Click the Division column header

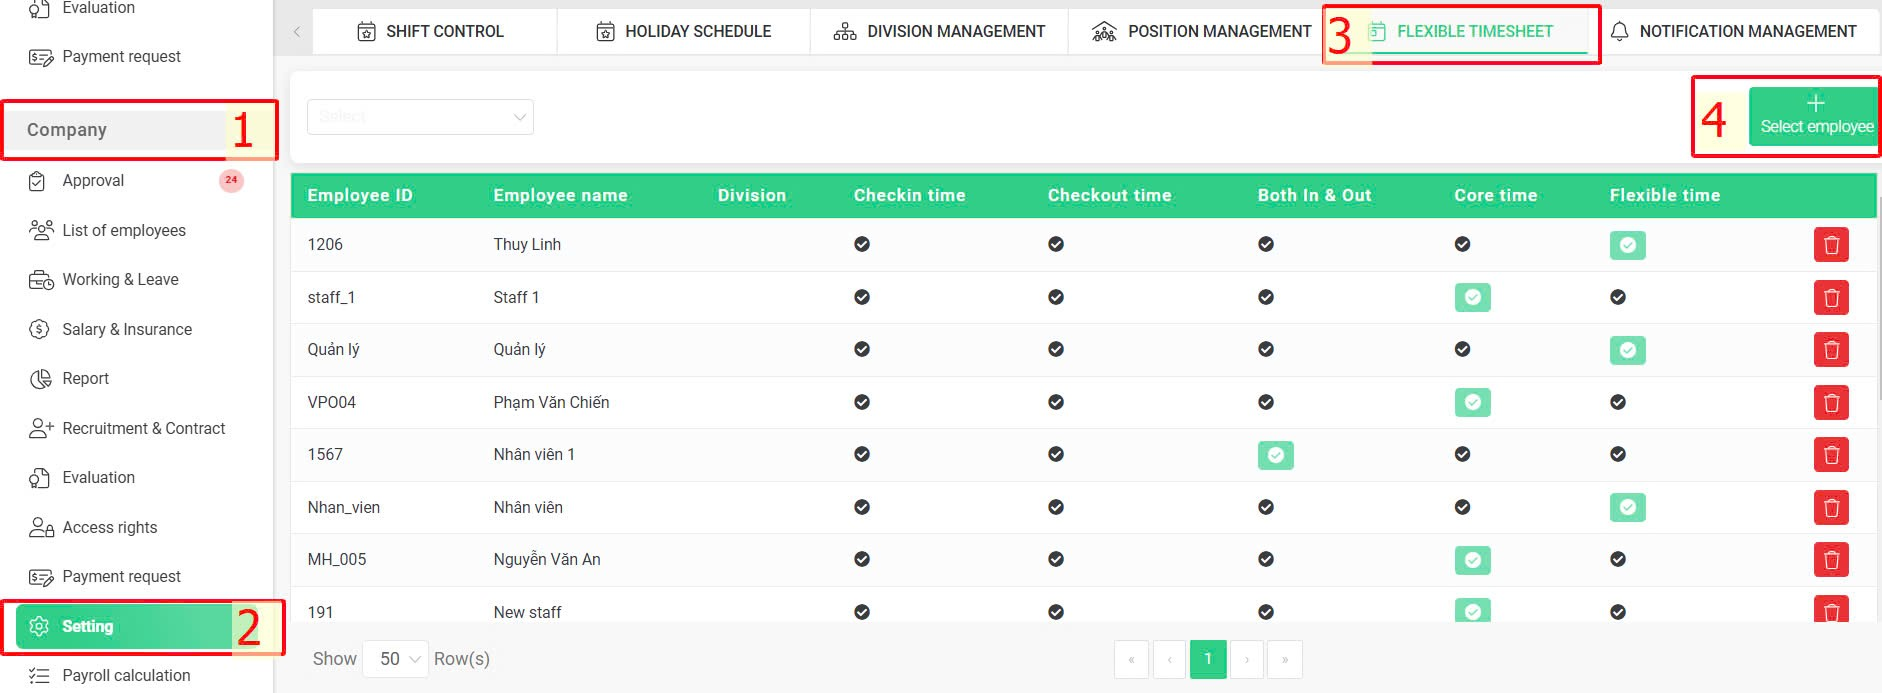[752, 196]
